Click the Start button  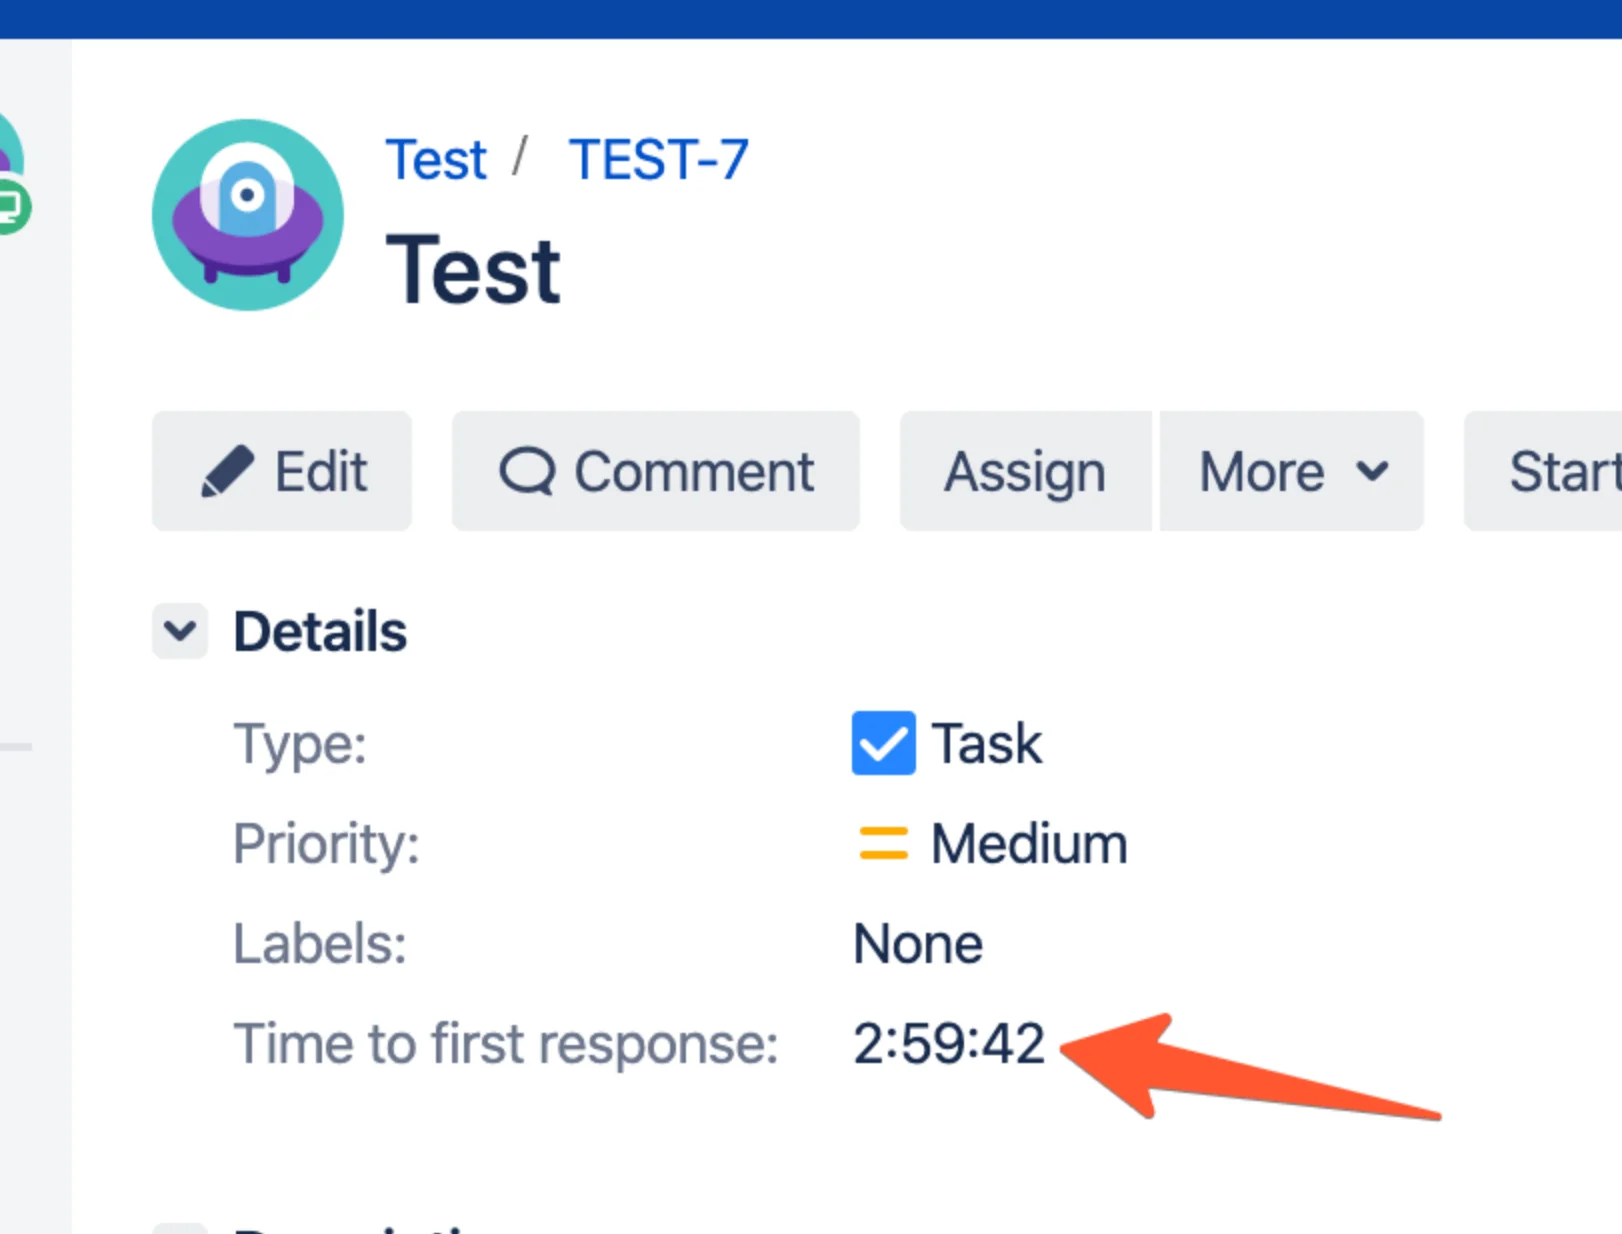point(1543,471)
